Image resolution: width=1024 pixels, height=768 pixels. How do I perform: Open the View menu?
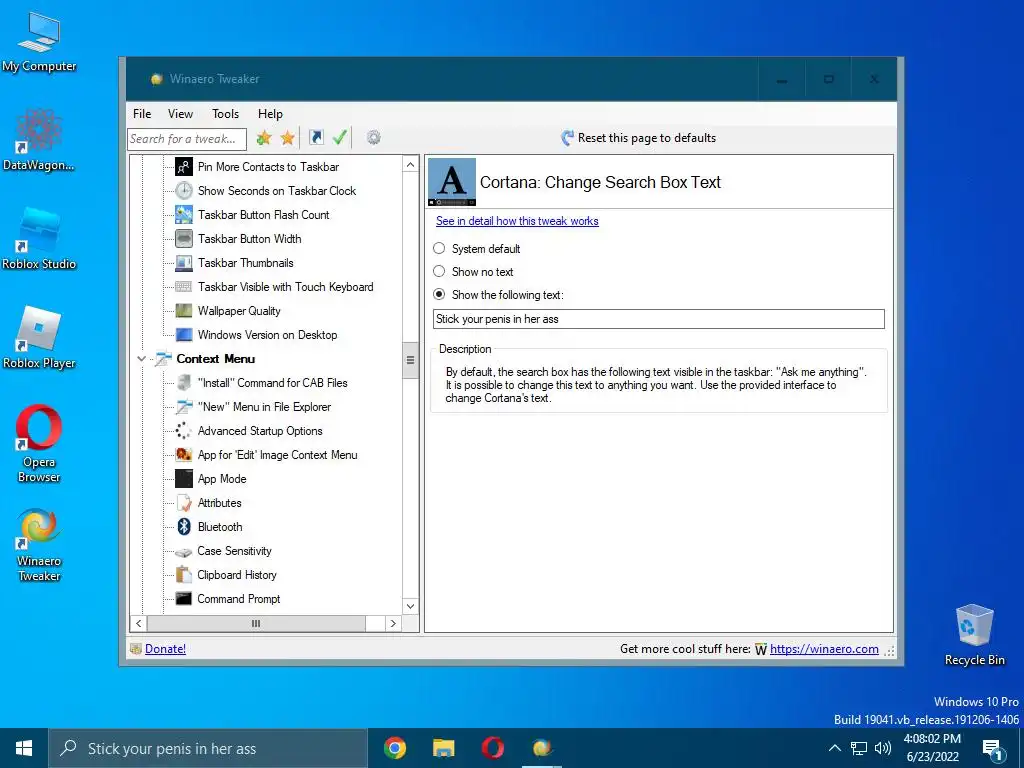(x=180, y=114)
